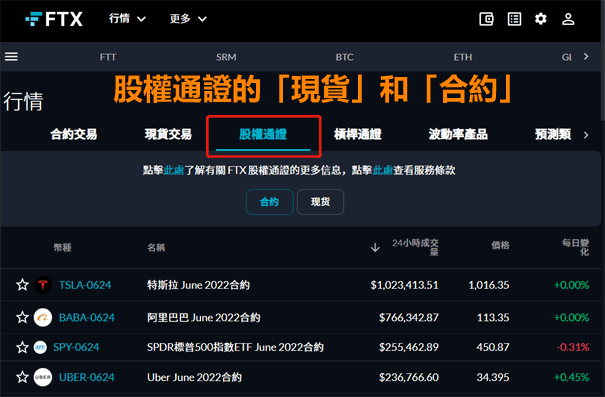Select ETH in the ticker bar

[463, 57]
